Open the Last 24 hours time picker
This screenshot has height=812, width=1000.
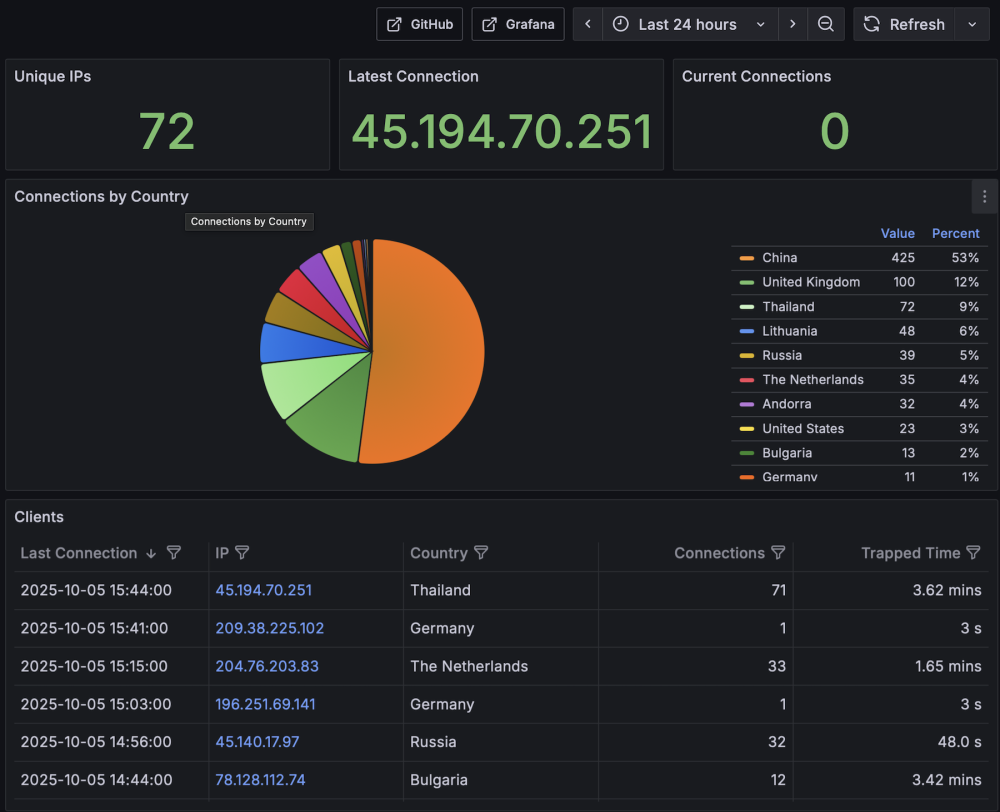pos(687,24)
